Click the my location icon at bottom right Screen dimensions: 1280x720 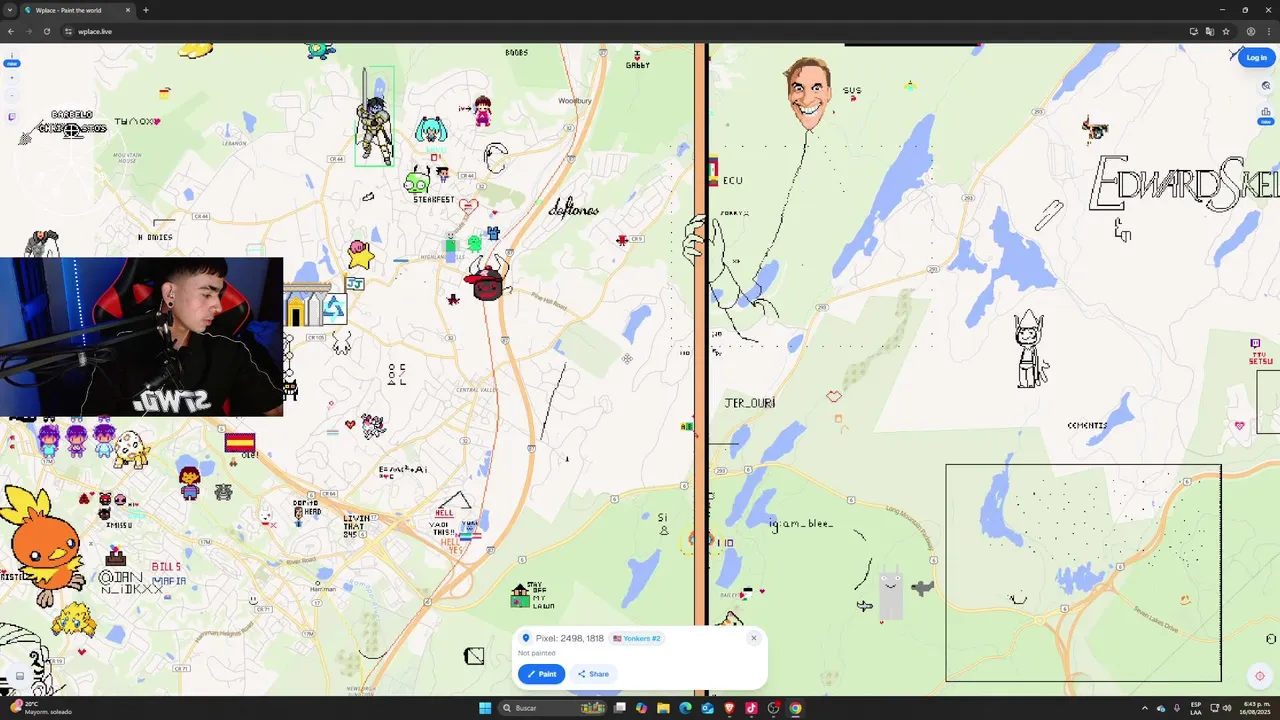point(1259,676)
